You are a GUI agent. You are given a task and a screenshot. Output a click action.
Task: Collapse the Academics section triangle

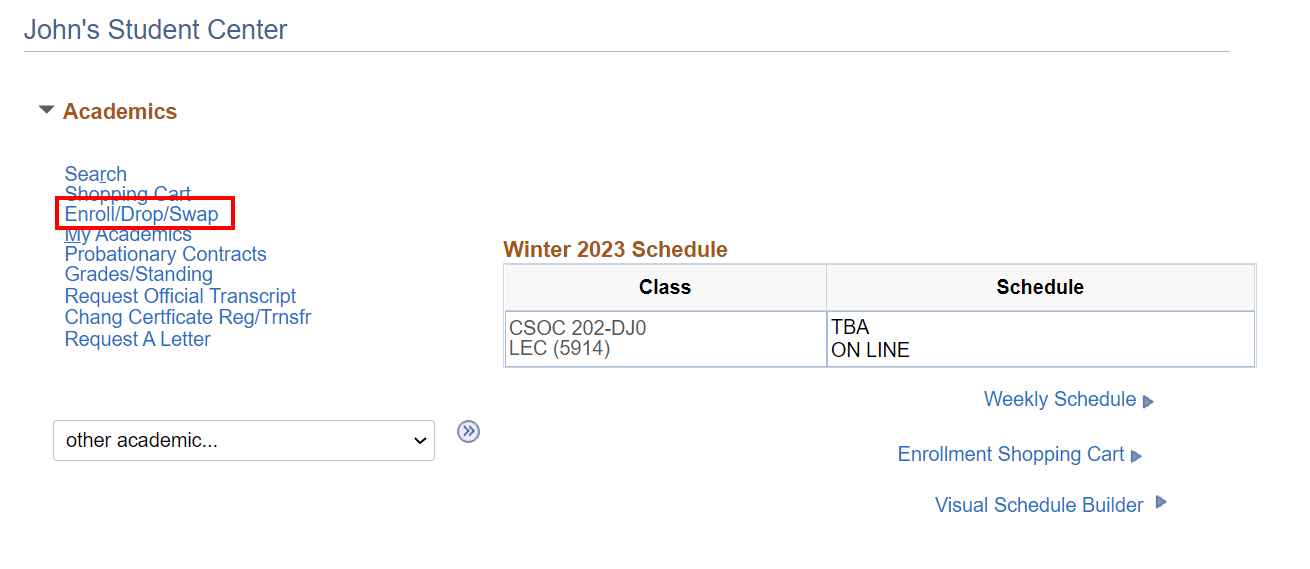pyautogui.click(x=46, y=111)
